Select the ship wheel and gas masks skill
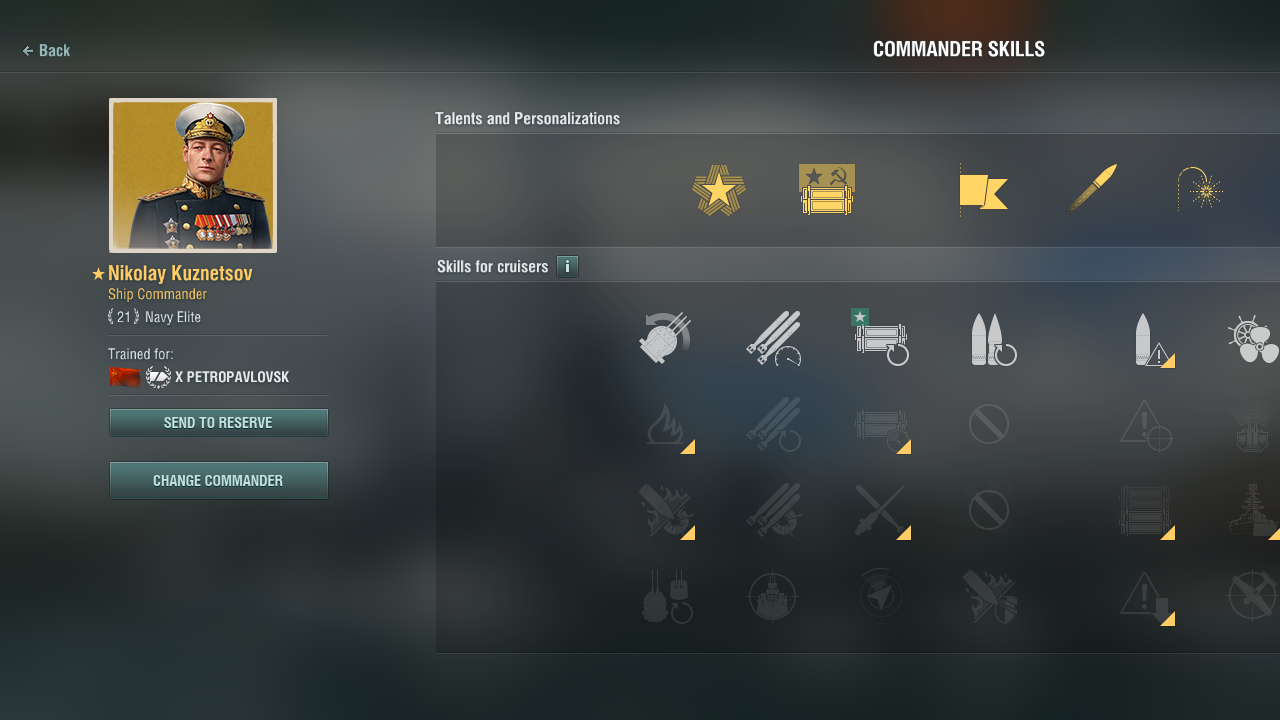Image resolution: width=1280 pixels, height=720 pixels. coord(1253,340)
